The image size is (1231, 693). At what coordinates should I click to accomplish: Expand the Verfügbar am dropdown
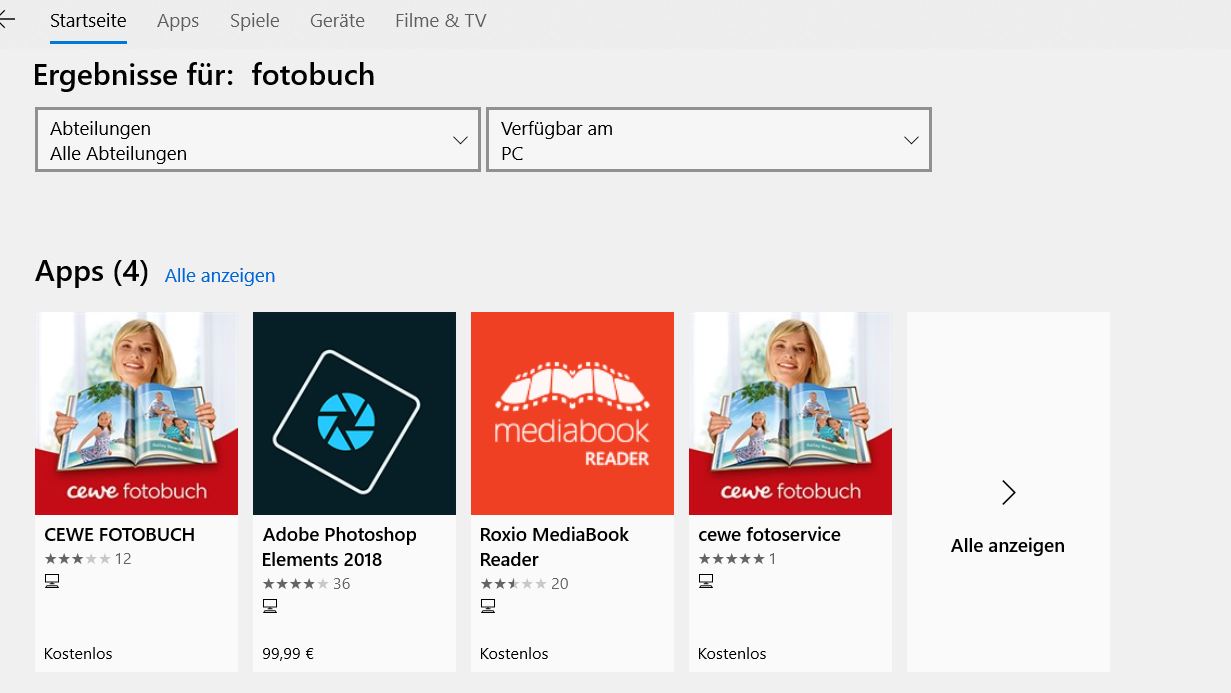coord(709,140)
